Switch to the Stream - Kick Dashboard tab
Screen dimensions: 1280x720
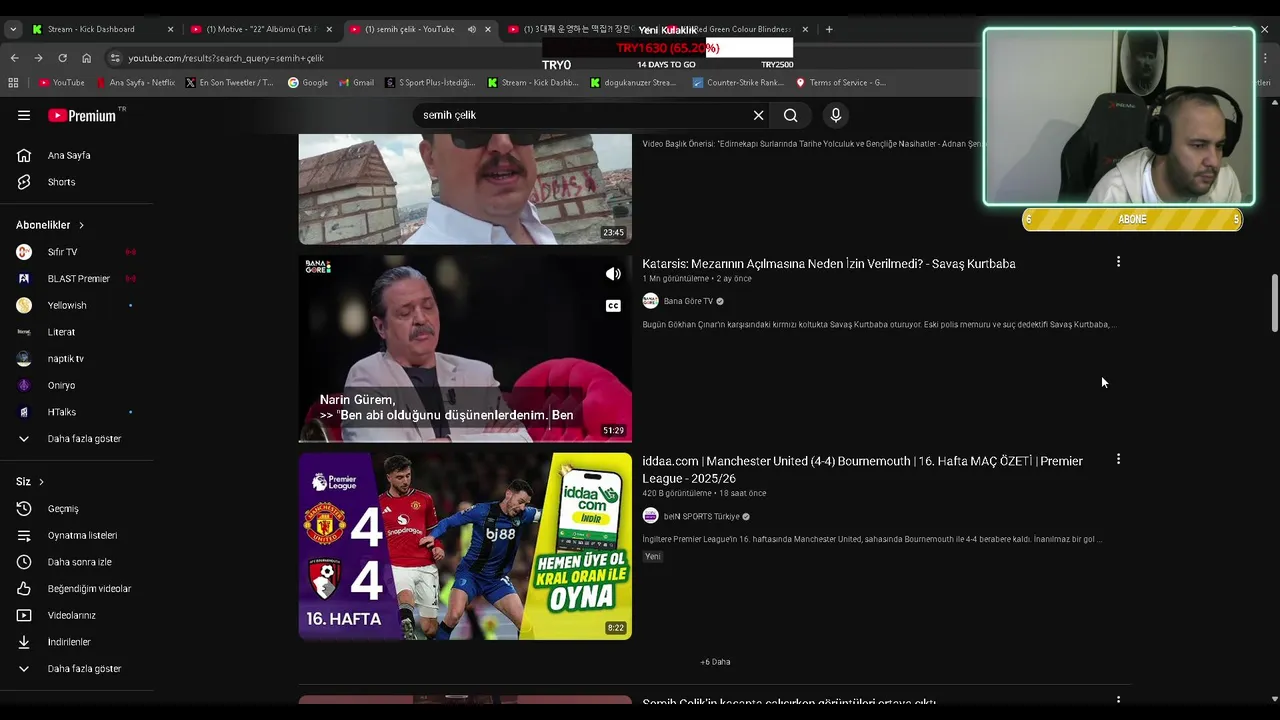coord(91,29)
